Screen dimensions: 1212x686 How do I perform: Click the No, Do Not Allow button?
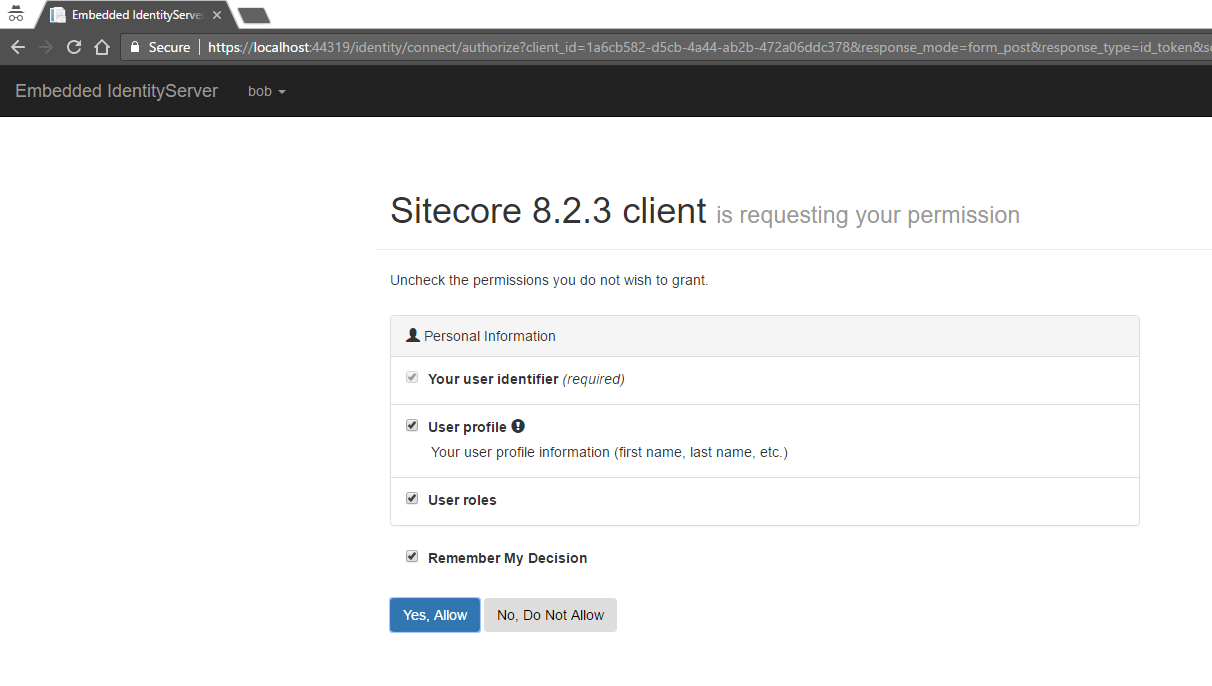click(550, 615)
